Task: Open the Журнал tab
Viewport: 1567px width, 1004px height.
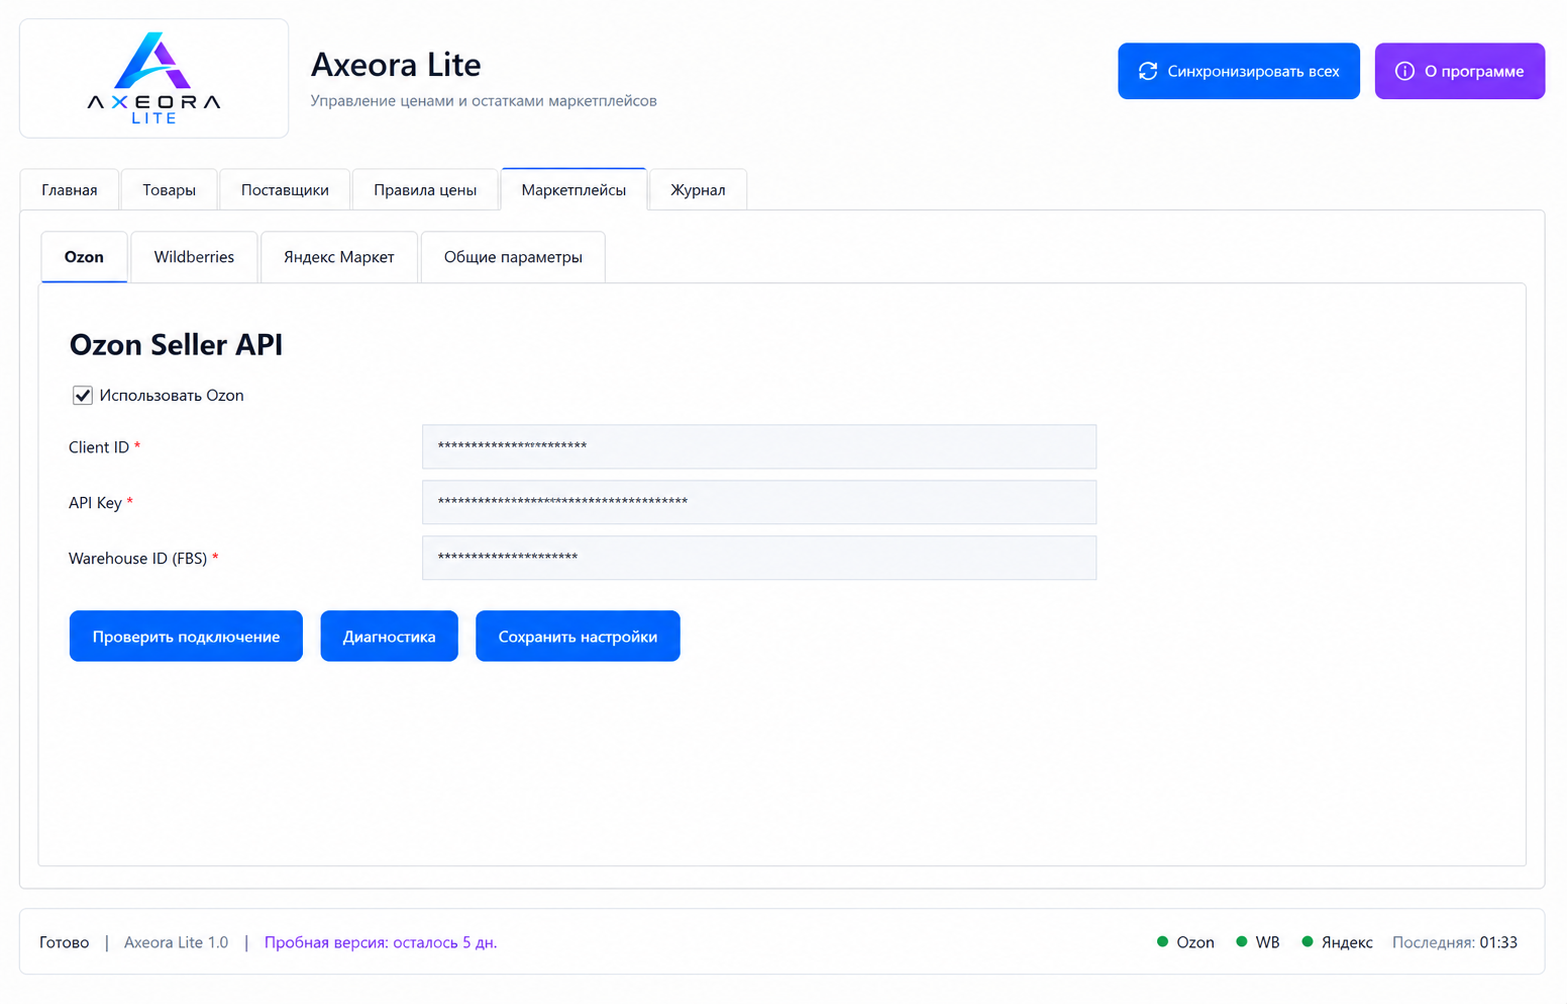Action: [x=698, y=190]
